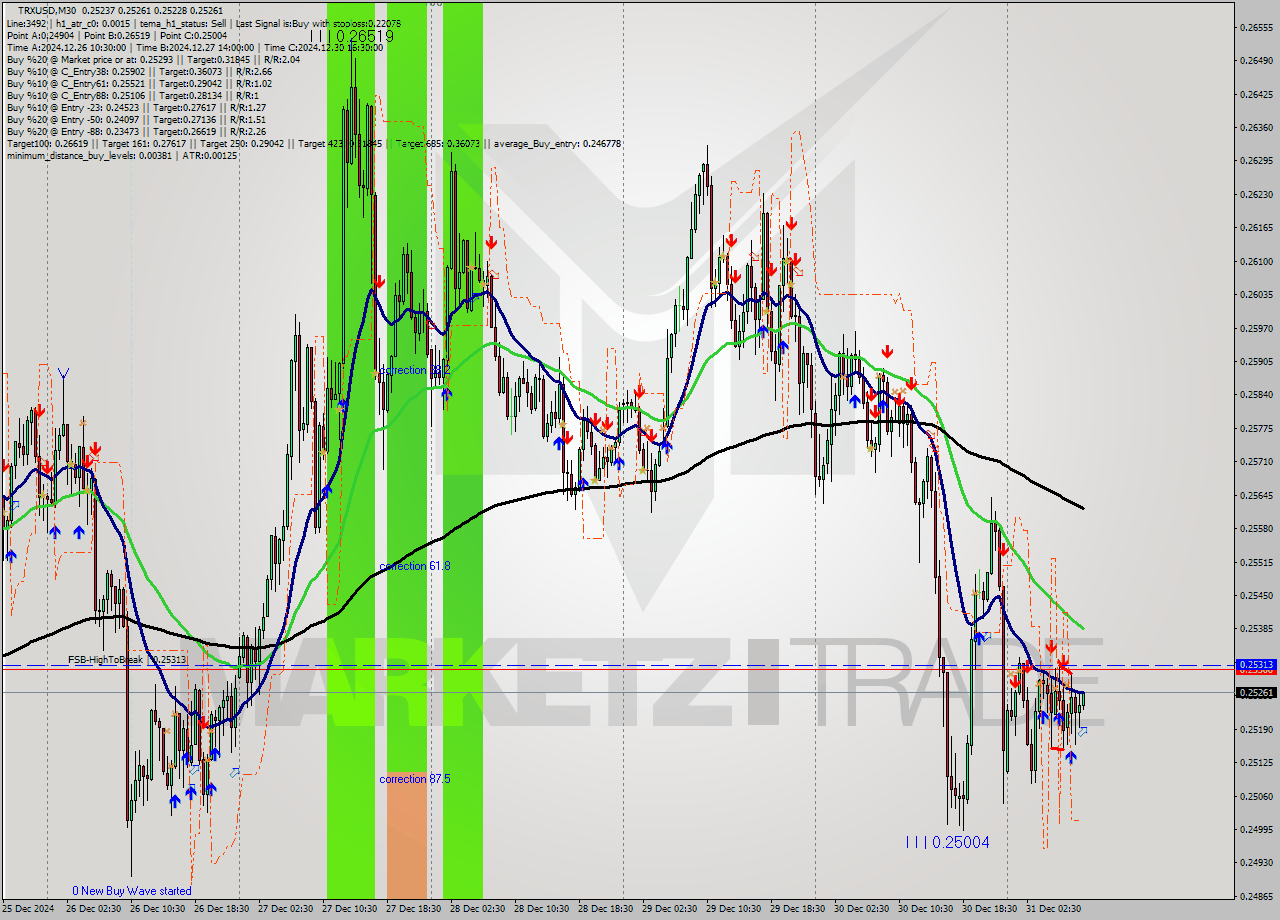Click the '26 Dec 10:30' time label
This screenshot has height=920, width=1280.
click(158, 909)
